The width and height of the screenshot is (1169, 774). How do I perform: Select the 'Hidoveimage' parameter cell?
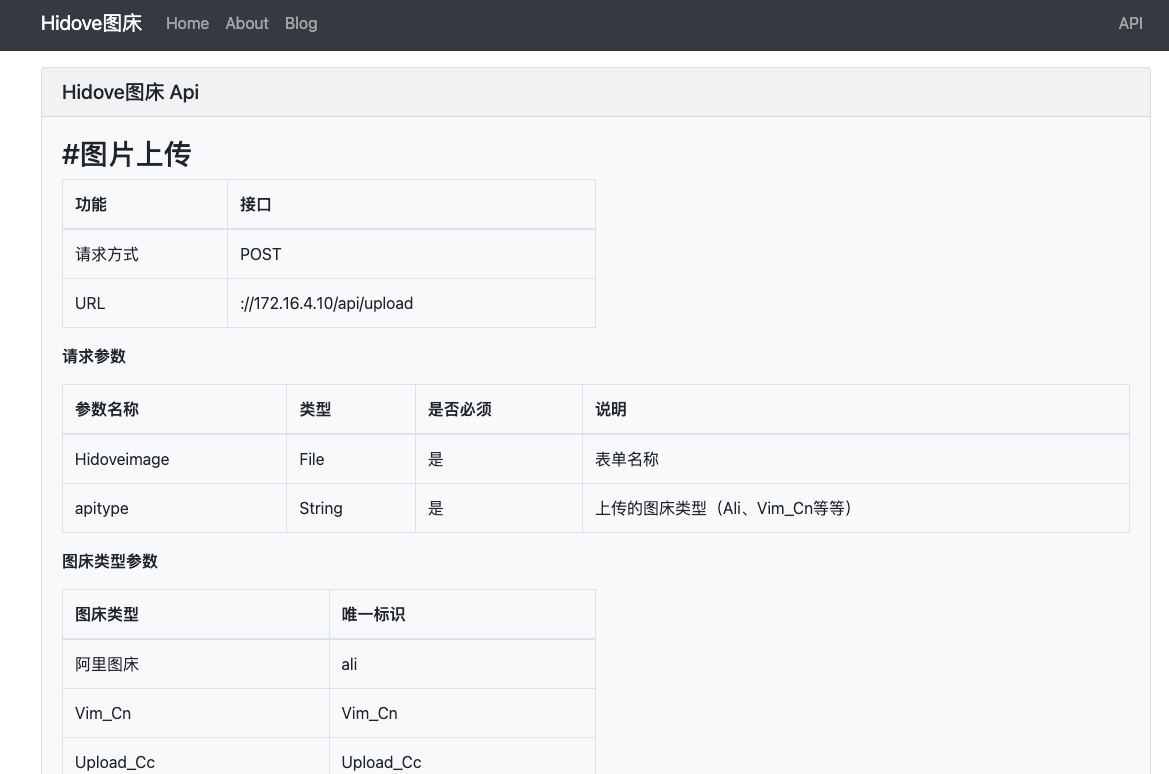[x=174, y=459]
